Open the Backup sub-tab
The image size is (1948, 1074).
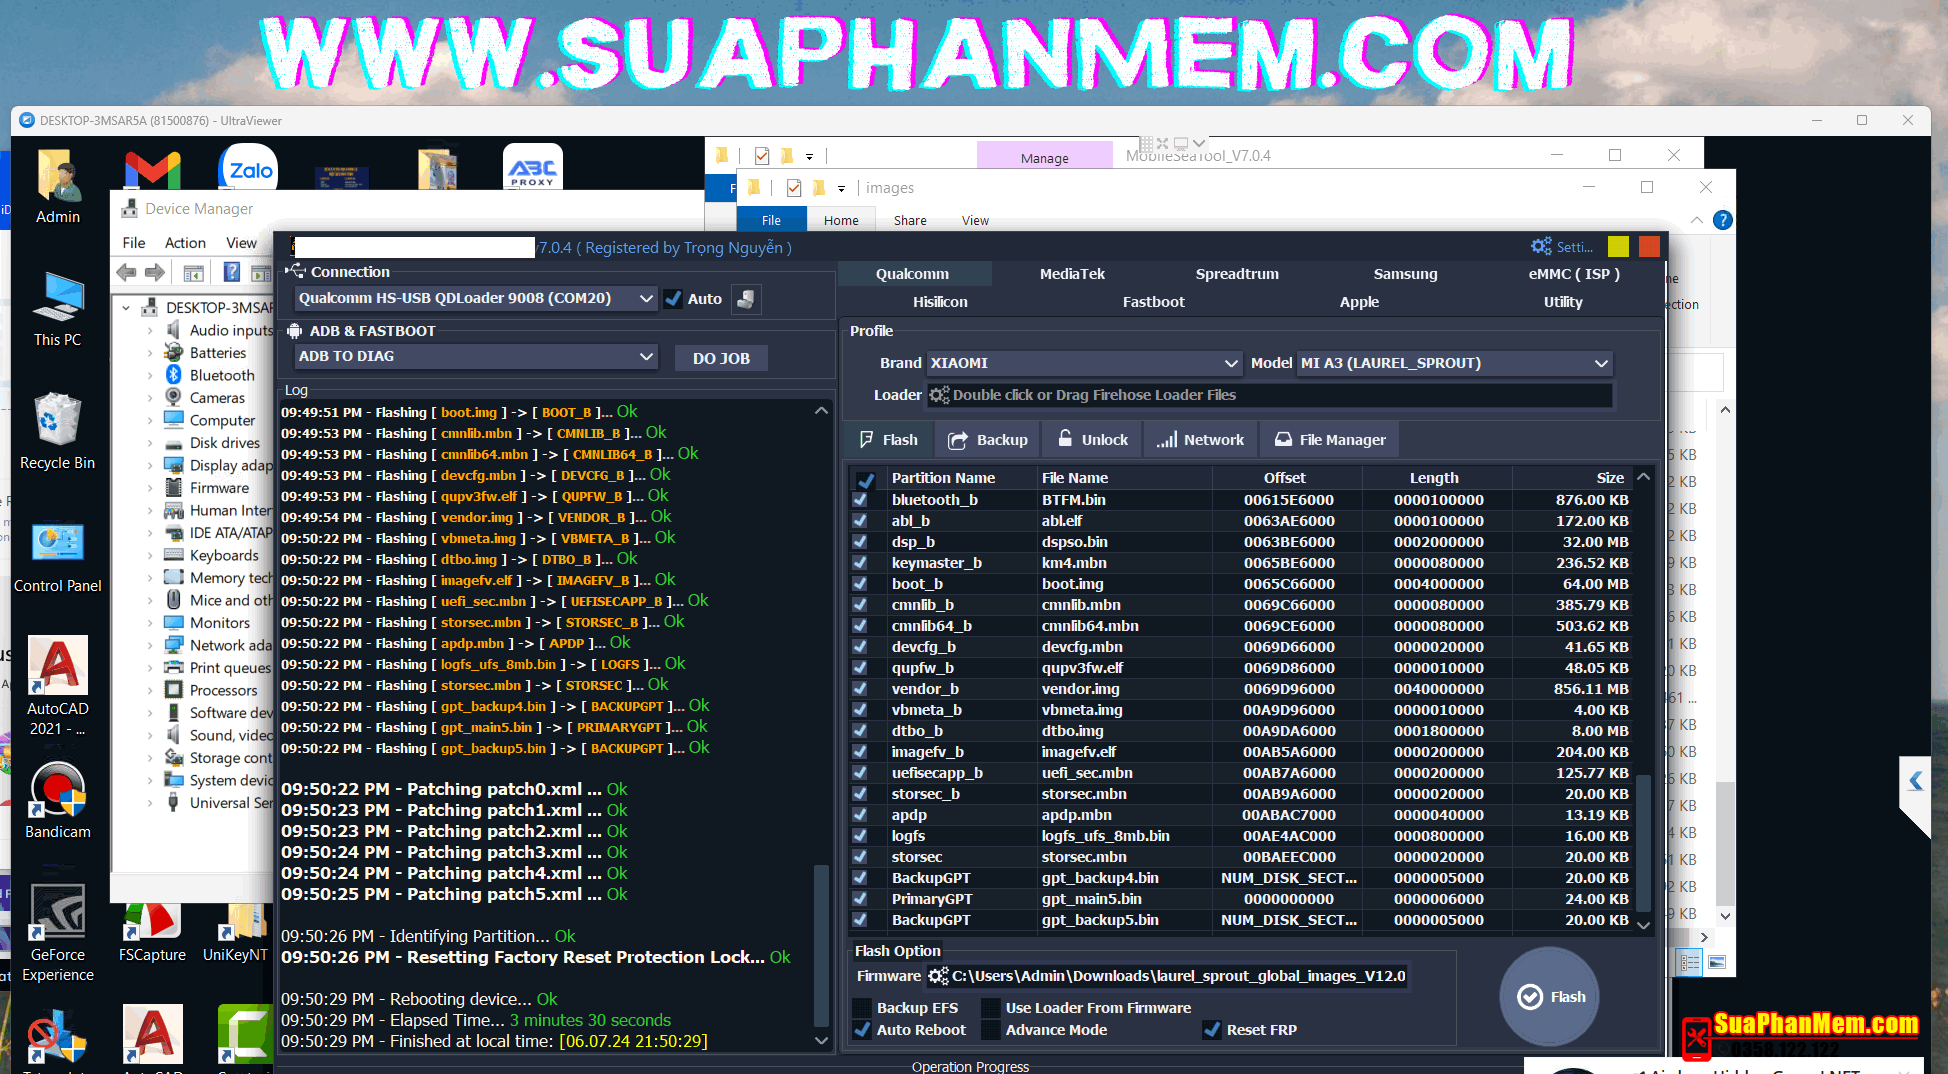pyautogui.click(x=988, y=440)
